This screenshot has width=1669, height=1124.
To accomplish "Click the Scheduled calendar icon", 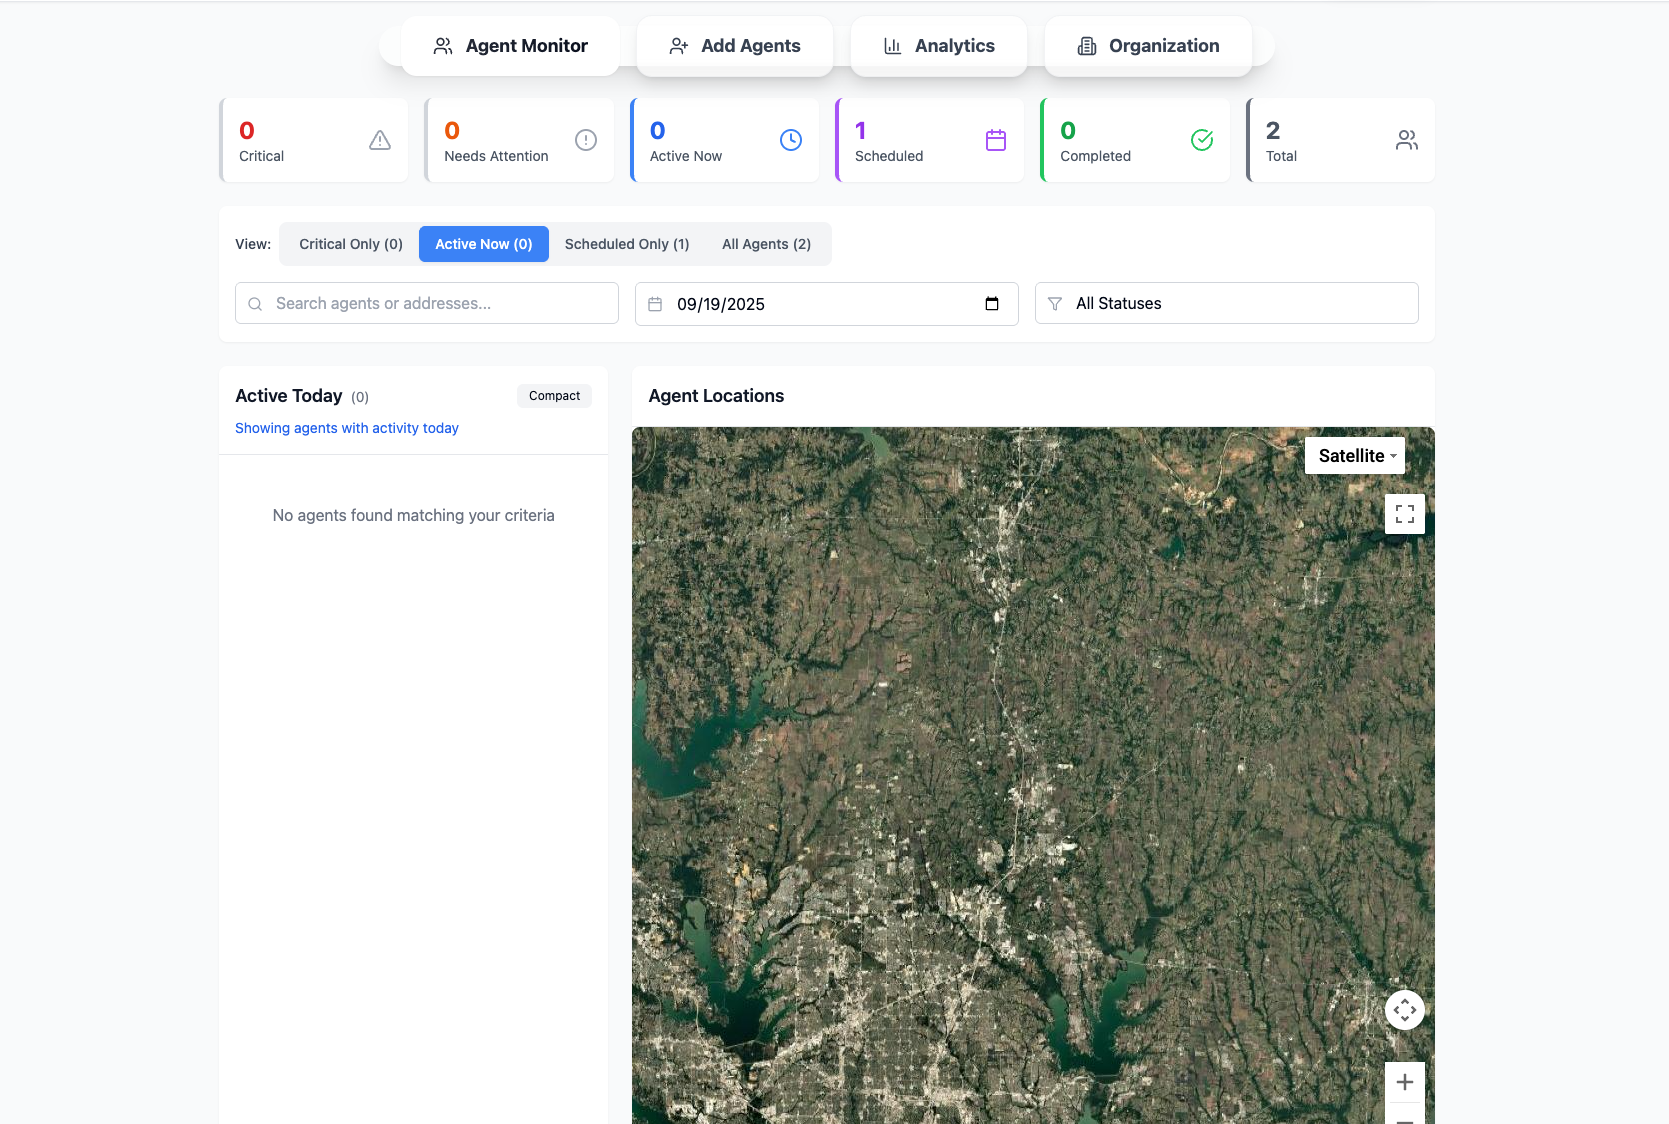I will pos(996,140).
